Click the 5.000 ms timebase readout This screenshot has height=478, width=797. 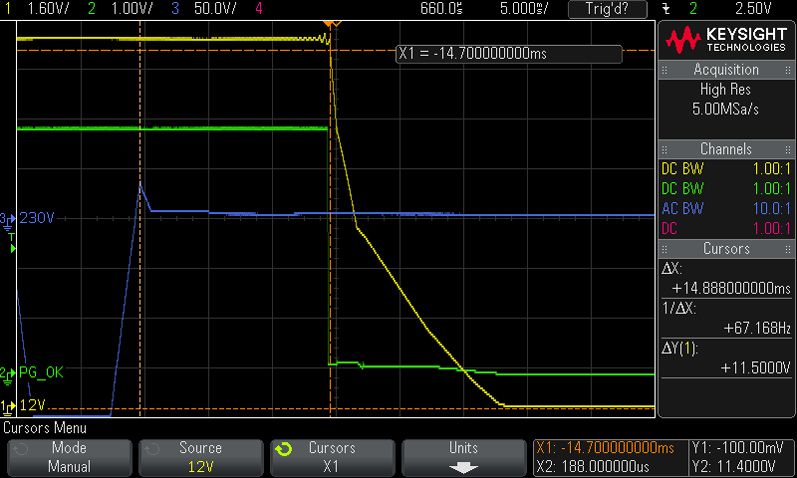click(x=524, y=9)
